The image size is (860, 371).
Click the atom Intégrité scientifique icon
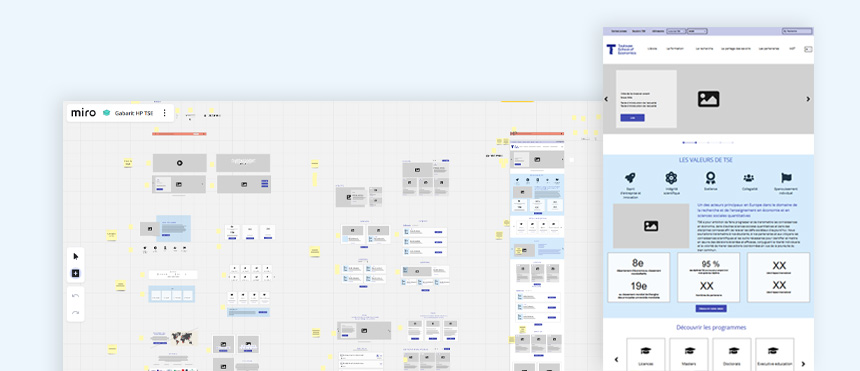[x=671, y=178]
